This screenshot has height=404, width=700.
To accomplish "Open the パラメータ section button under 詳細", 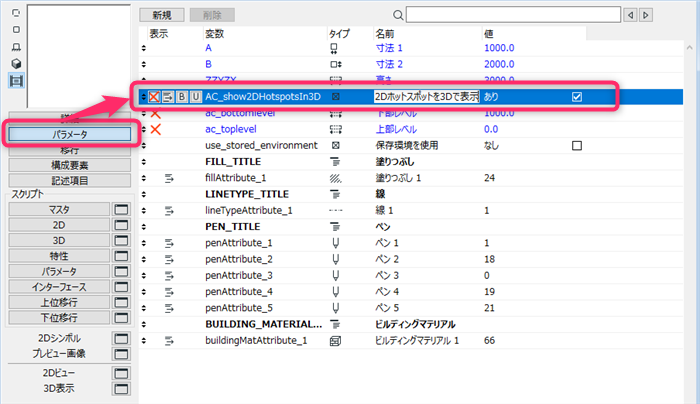I will click(x=70, y=134).
